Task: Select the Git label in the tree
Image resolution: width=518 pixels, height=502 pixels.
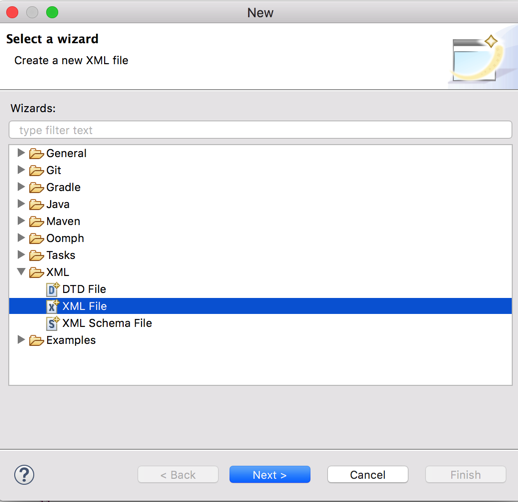Action: [54, 170]
